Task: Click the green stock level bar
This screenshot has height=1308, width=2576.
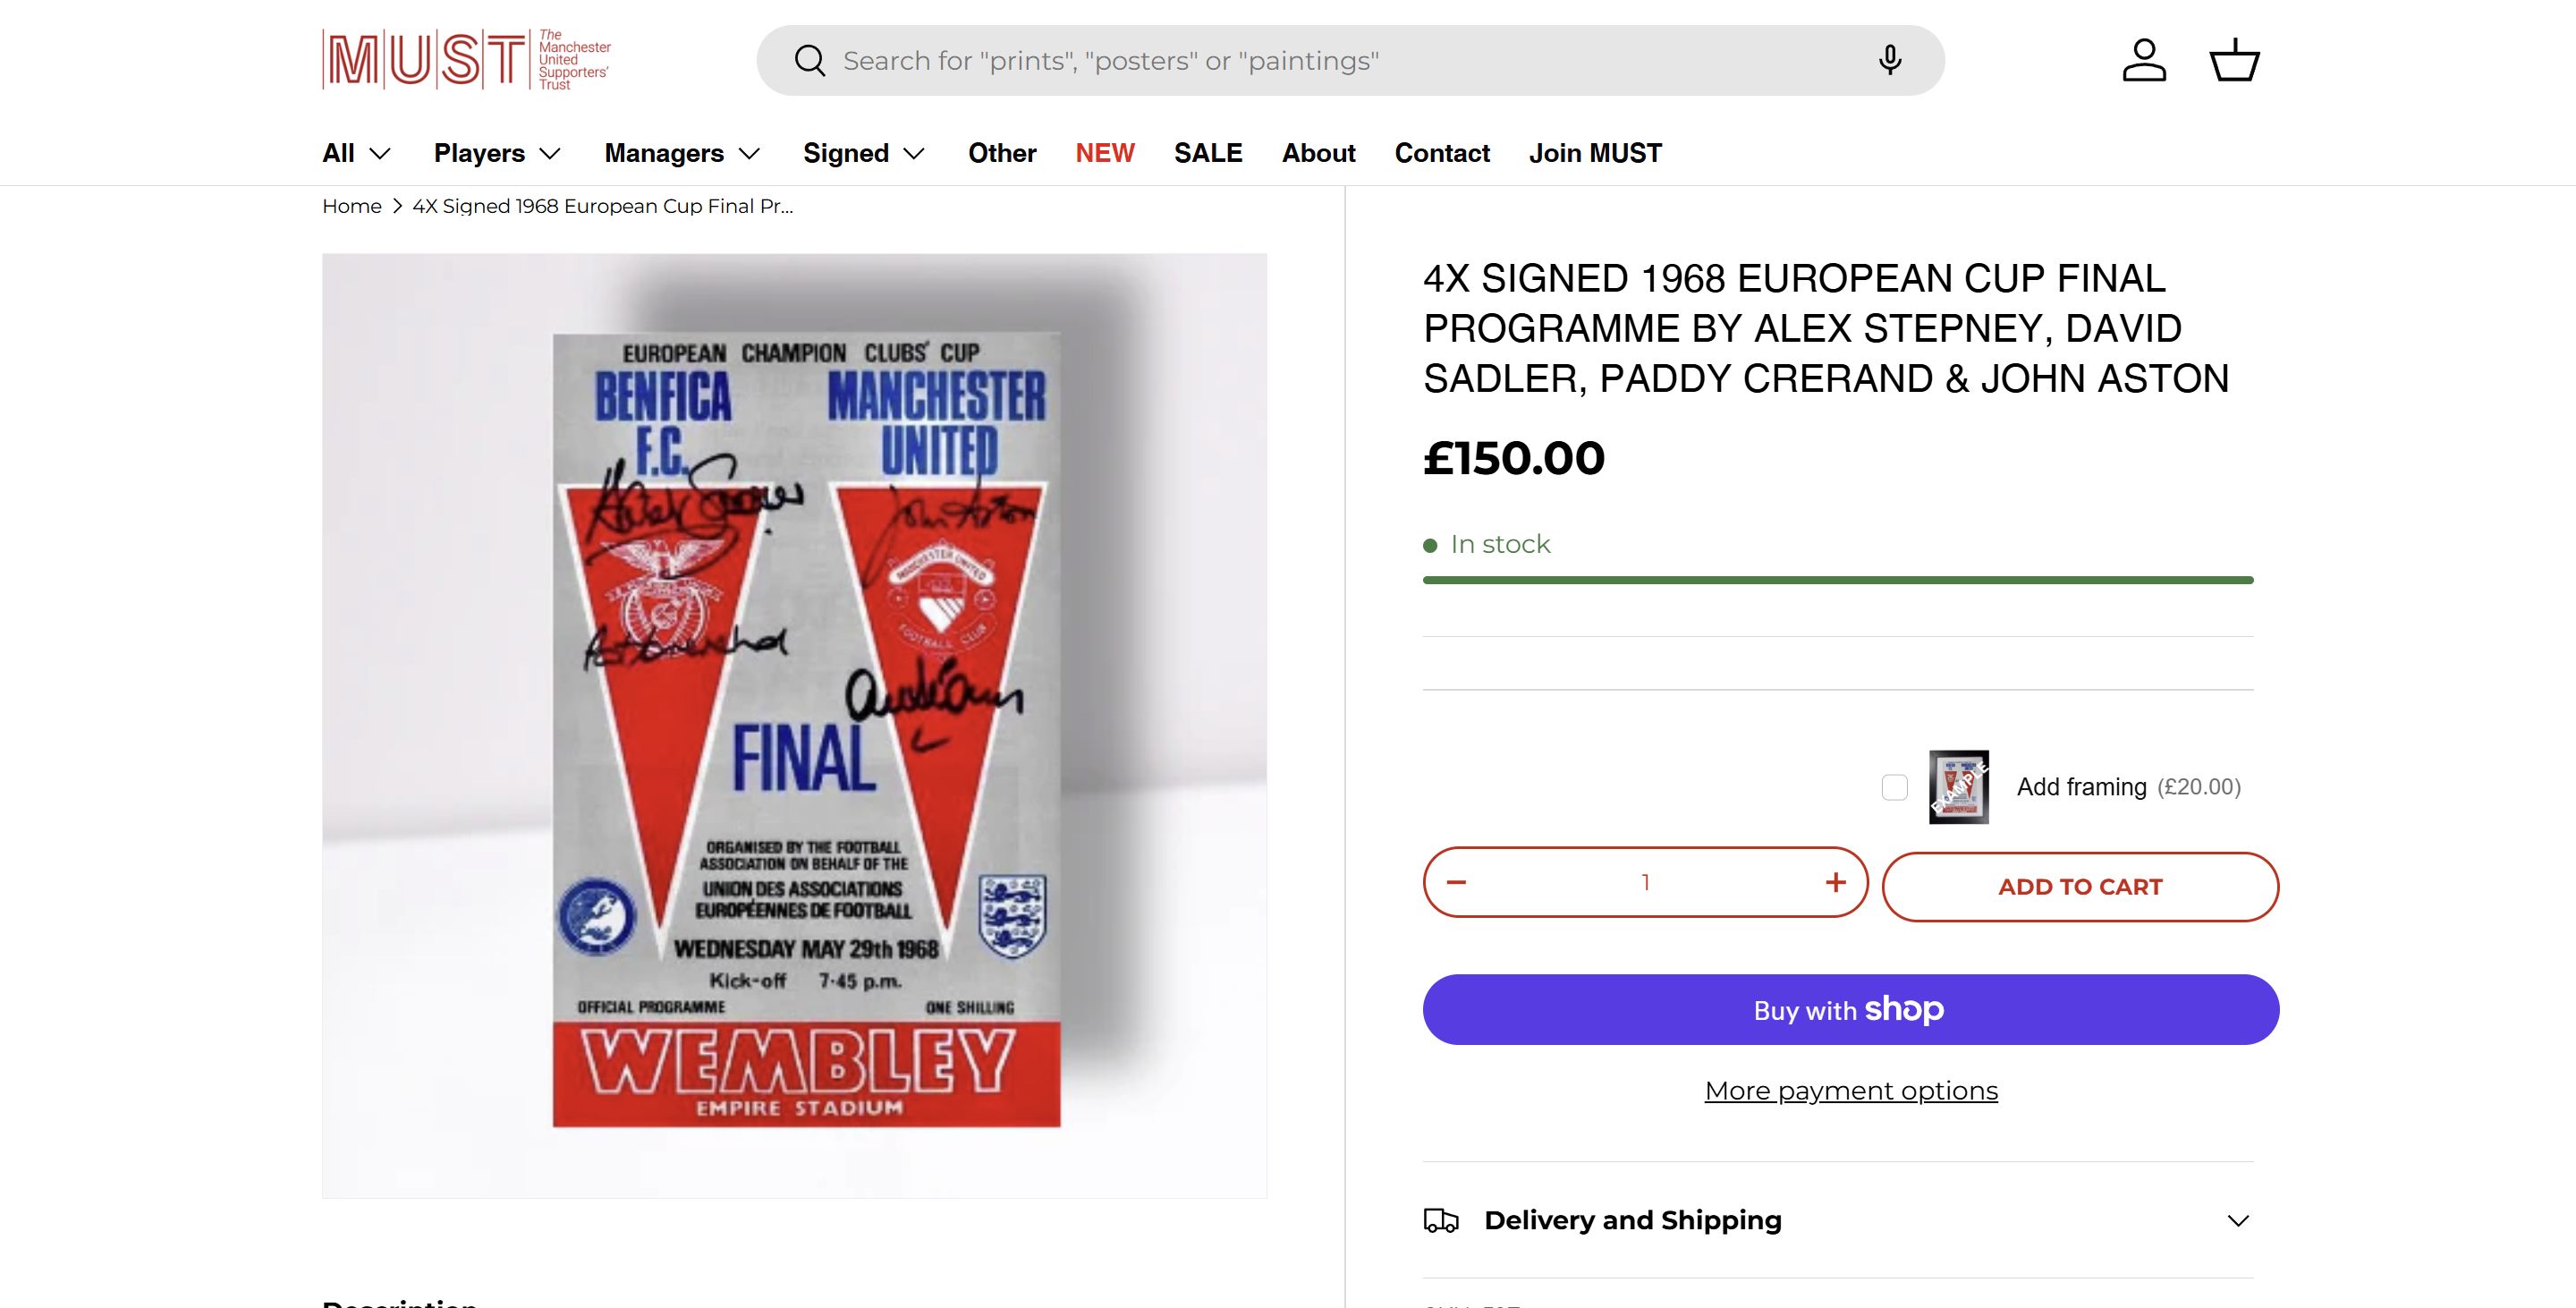Action: (x=1838, y=580)
